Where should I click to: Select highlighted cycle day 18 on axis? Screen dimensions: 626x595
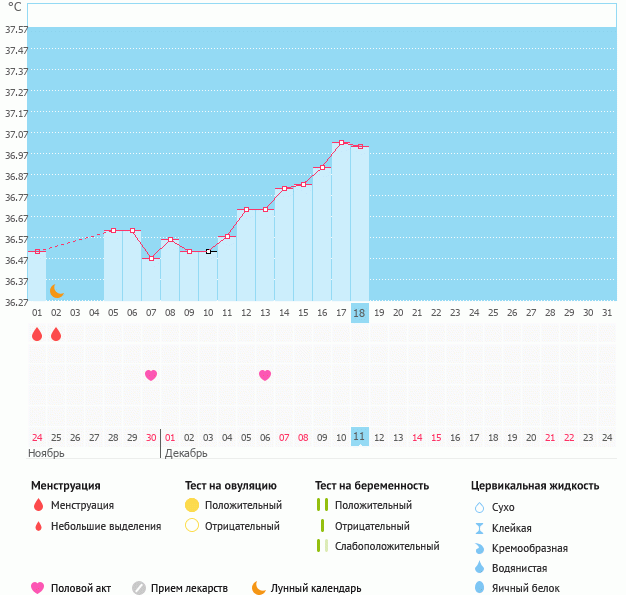(x=359, y=313)
